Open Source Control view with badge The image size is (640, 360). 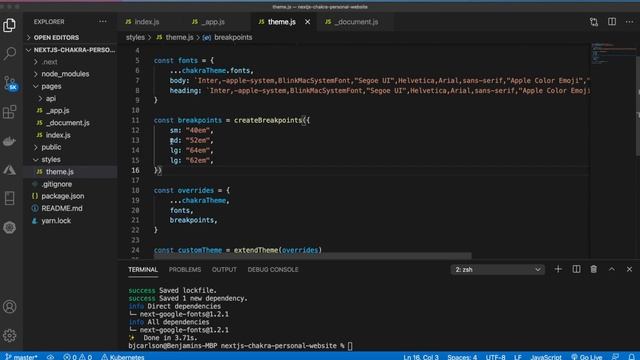point(10,83)
